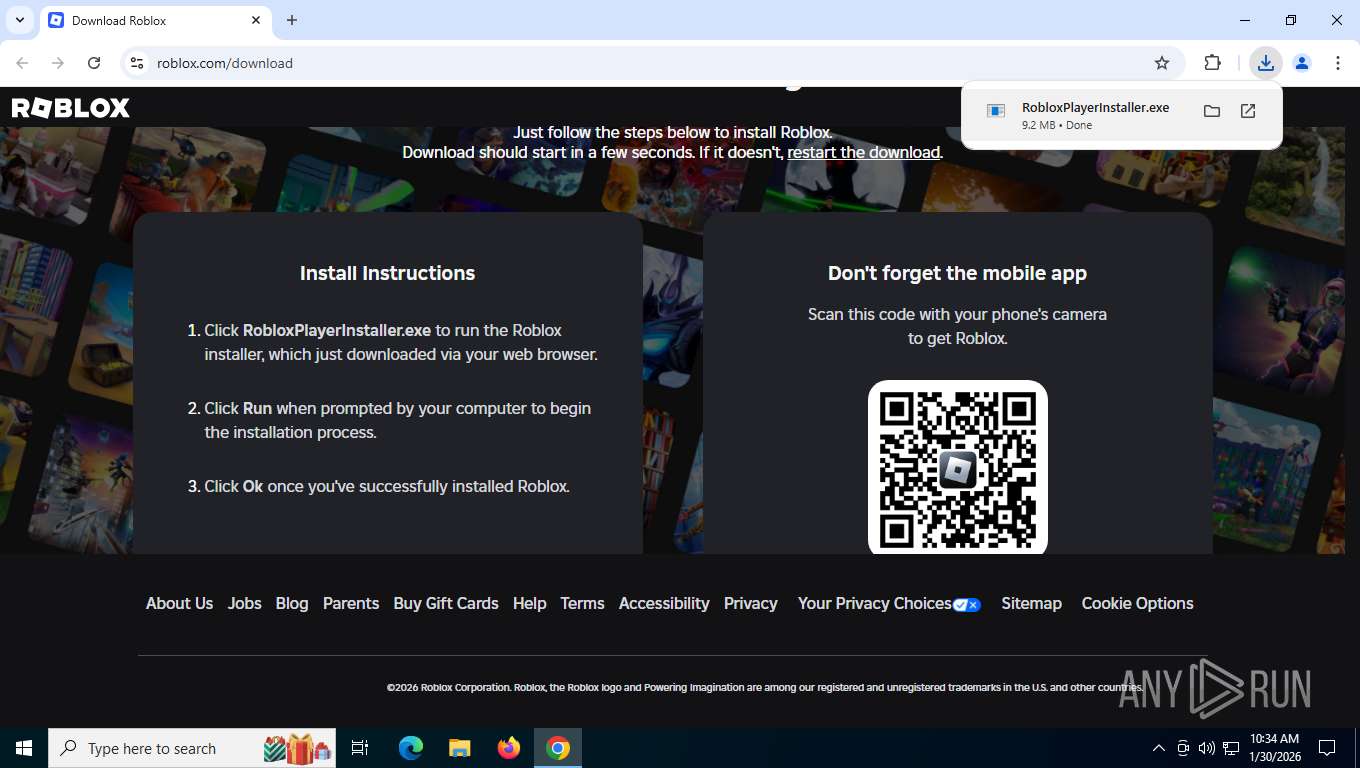
Task: Open Accessibility footer link
Action: (x=664, y=603)
